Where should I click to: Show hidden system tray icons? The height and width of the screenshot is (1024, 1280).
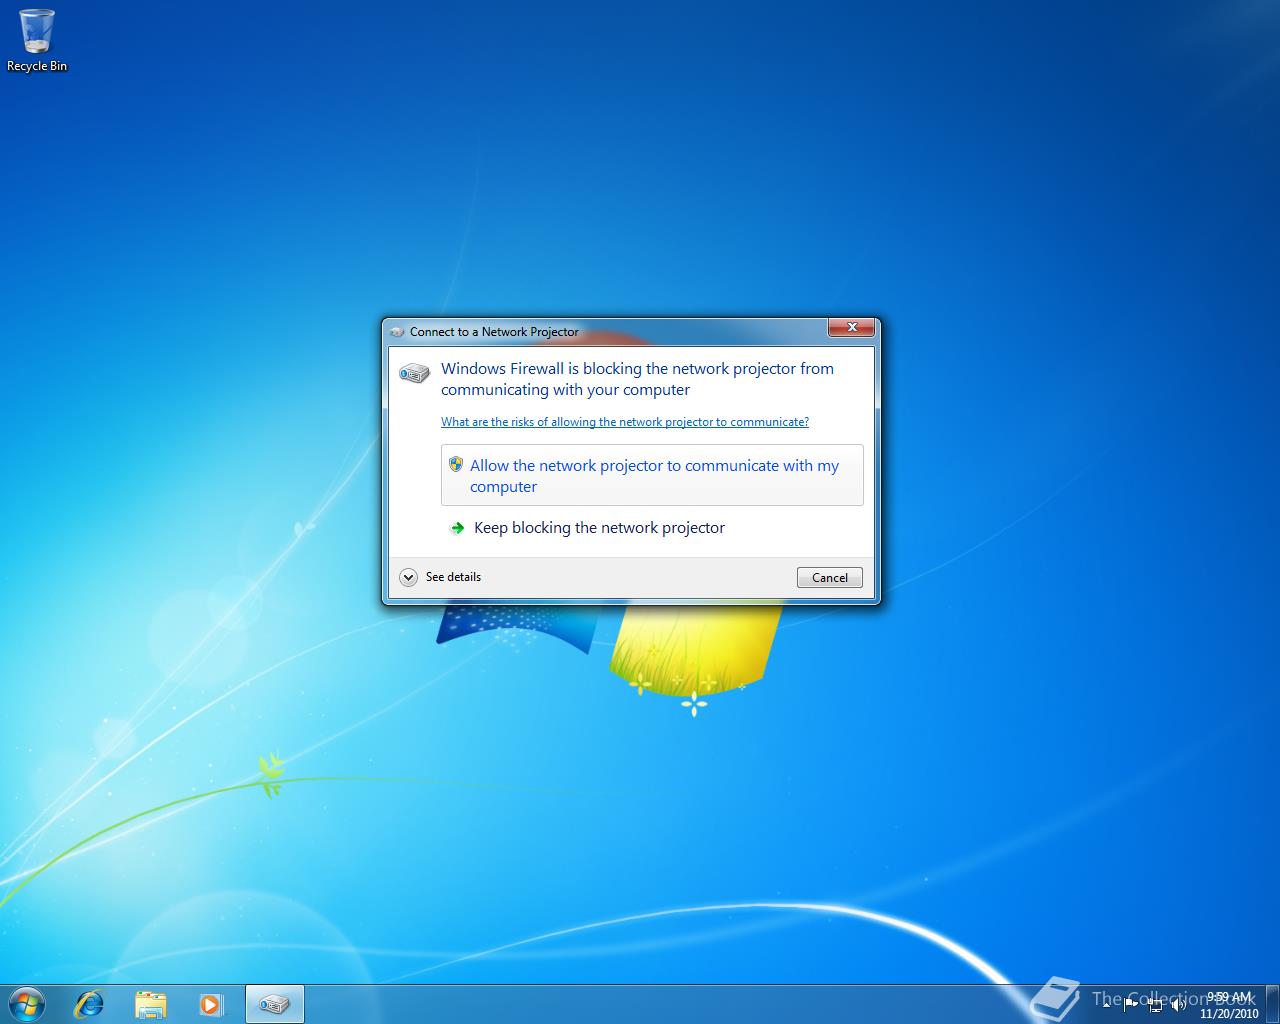(1106, 1005)
